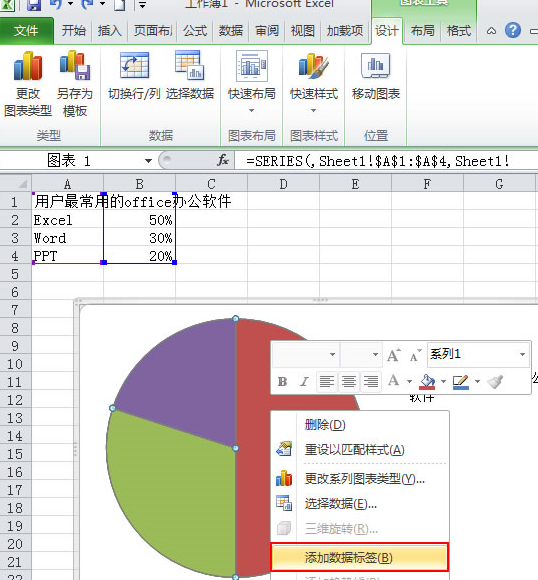Open the Excel Help question mark icon
This screenshot has width=538, height=580.
click(x=513, y=30)
